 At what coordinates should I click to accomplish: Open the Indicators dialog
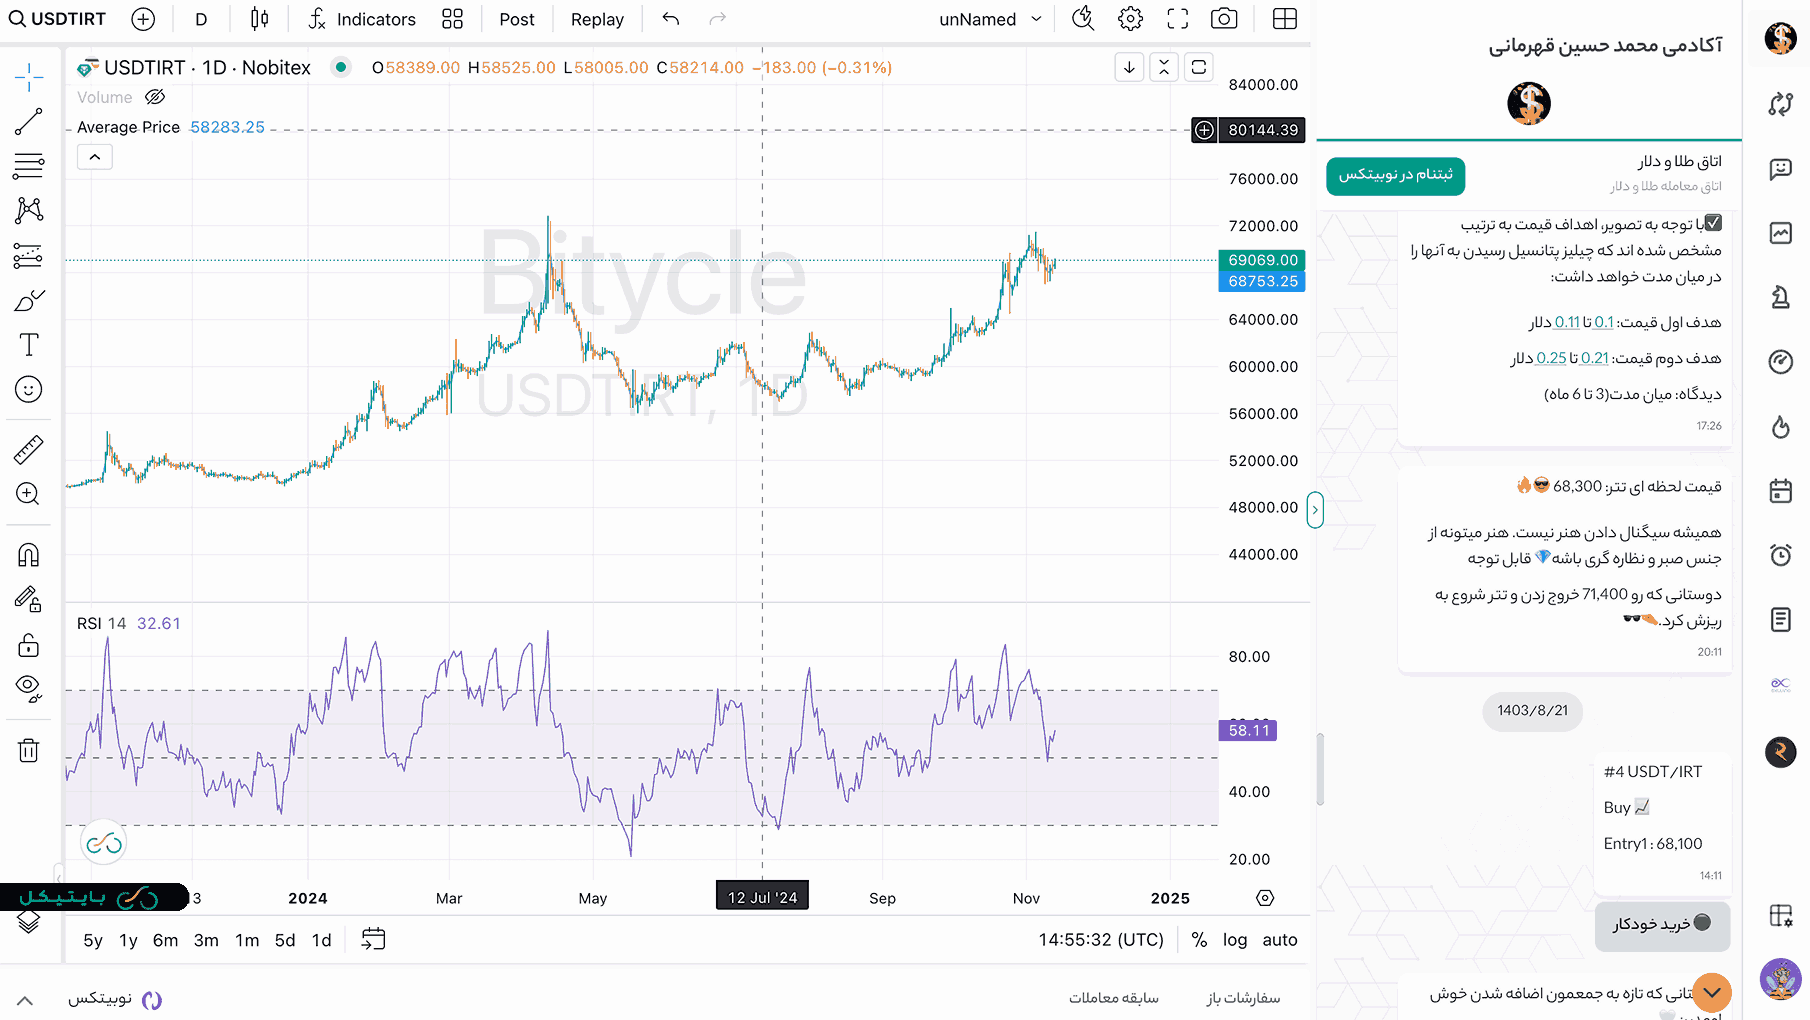[x=362, y=19]
